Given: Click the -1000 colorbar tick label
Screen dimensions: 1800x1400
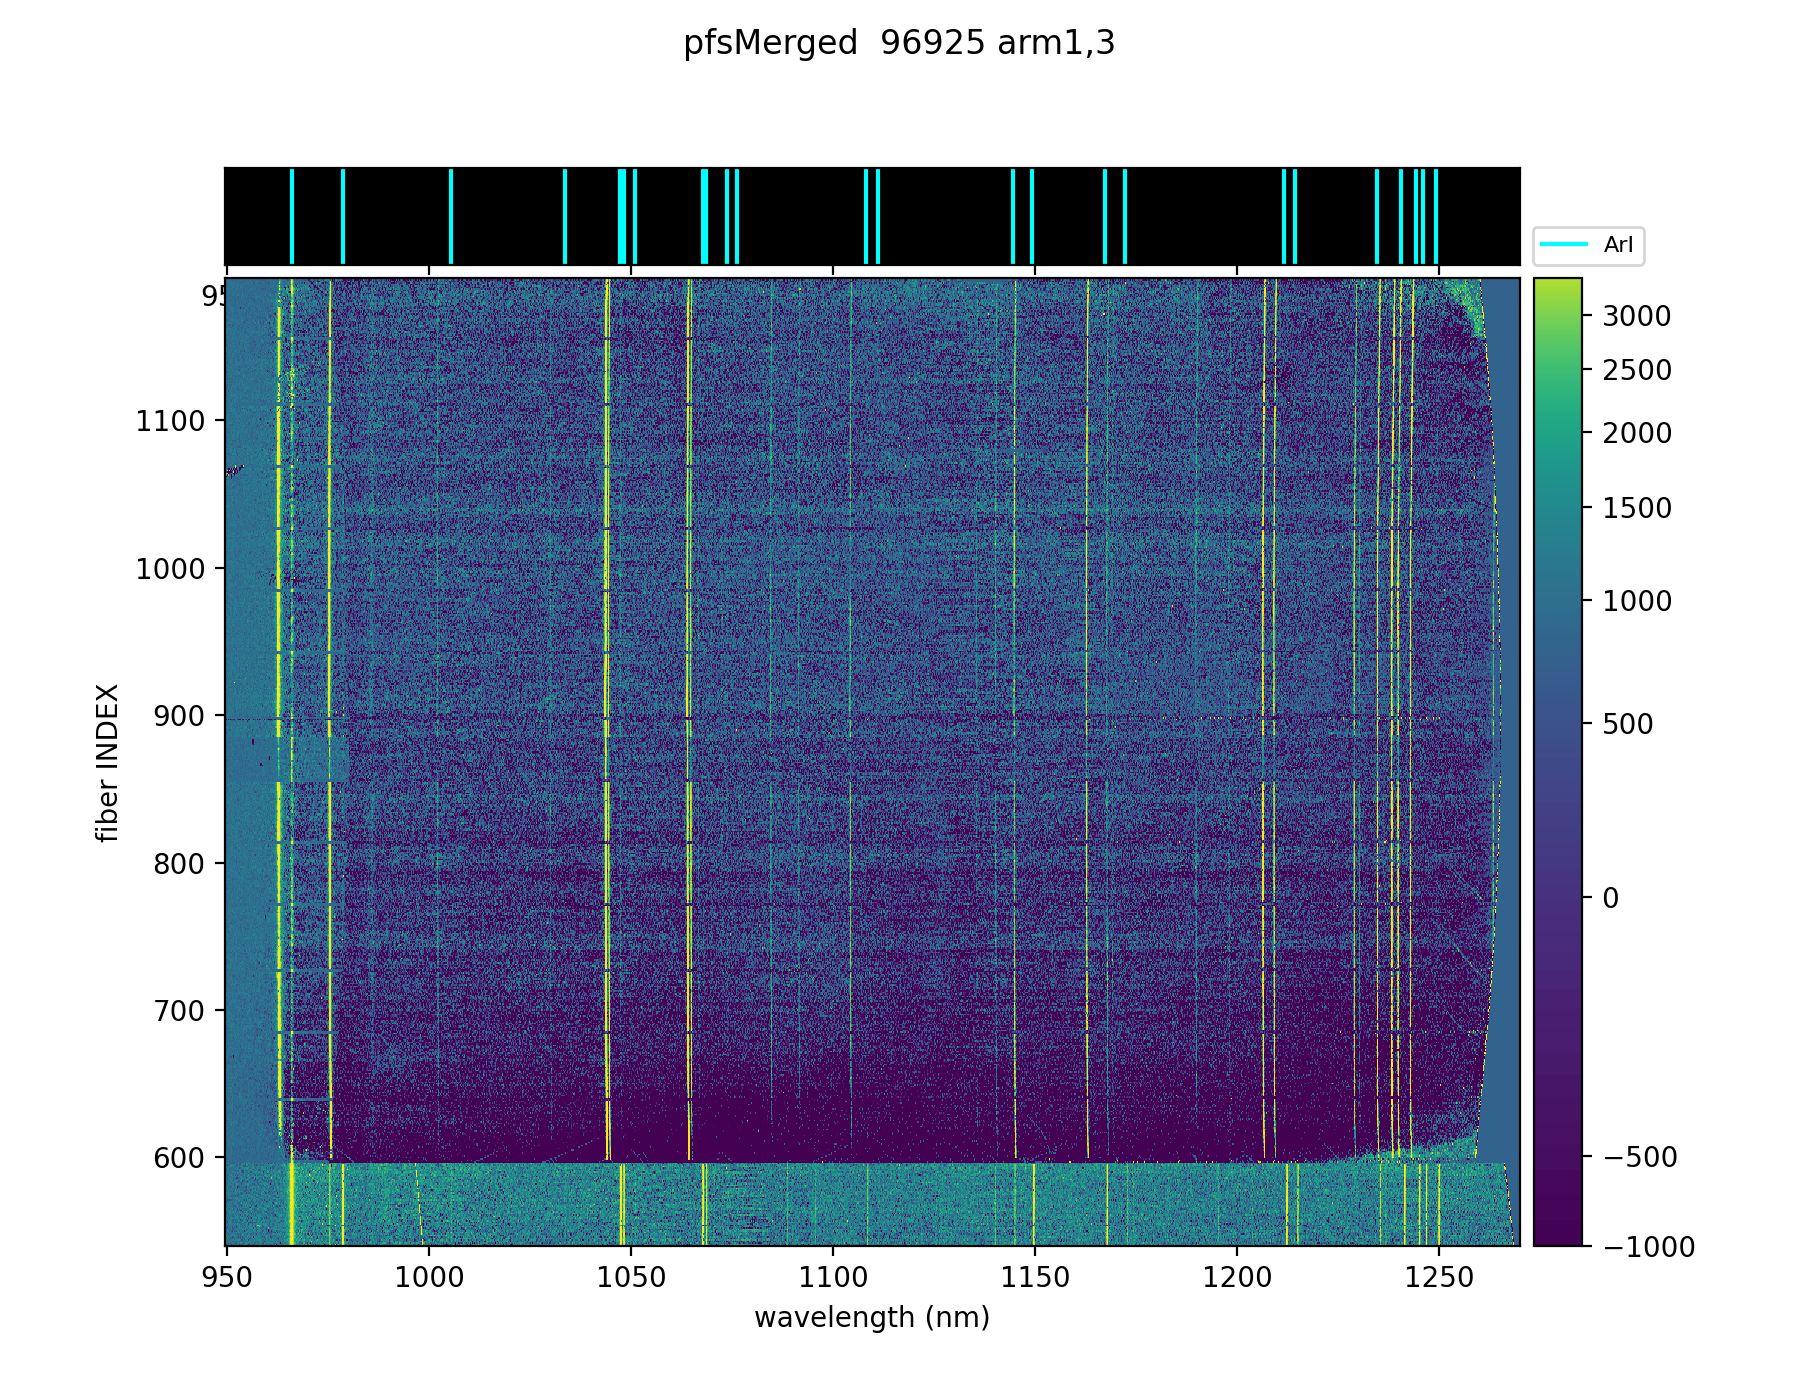Looking at the screenshot, I should coord(1648,1247).
